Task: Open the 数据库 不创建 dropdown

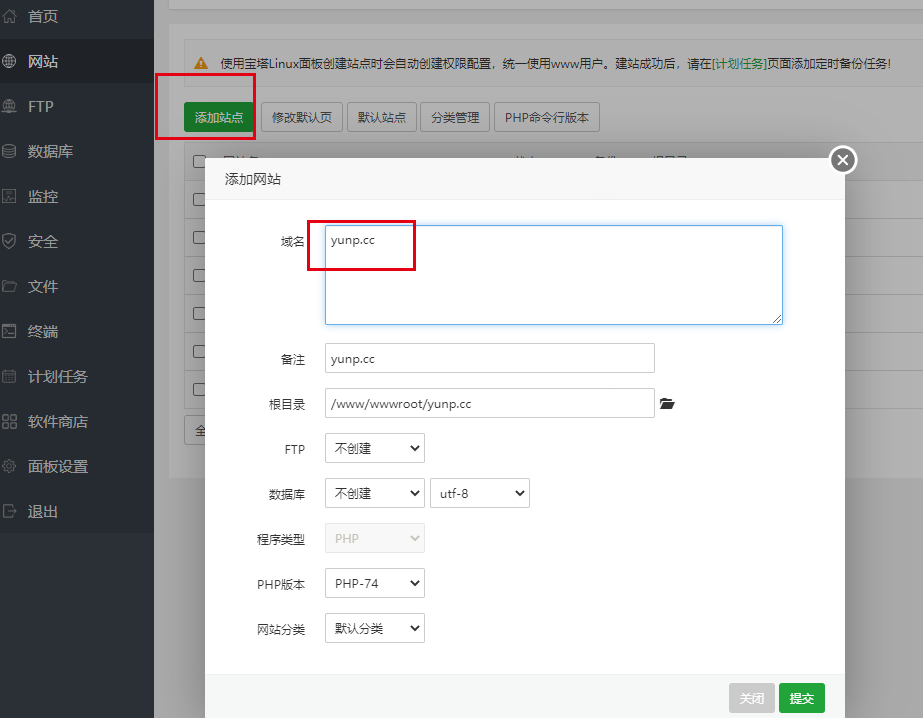Action: click(375, 493)
